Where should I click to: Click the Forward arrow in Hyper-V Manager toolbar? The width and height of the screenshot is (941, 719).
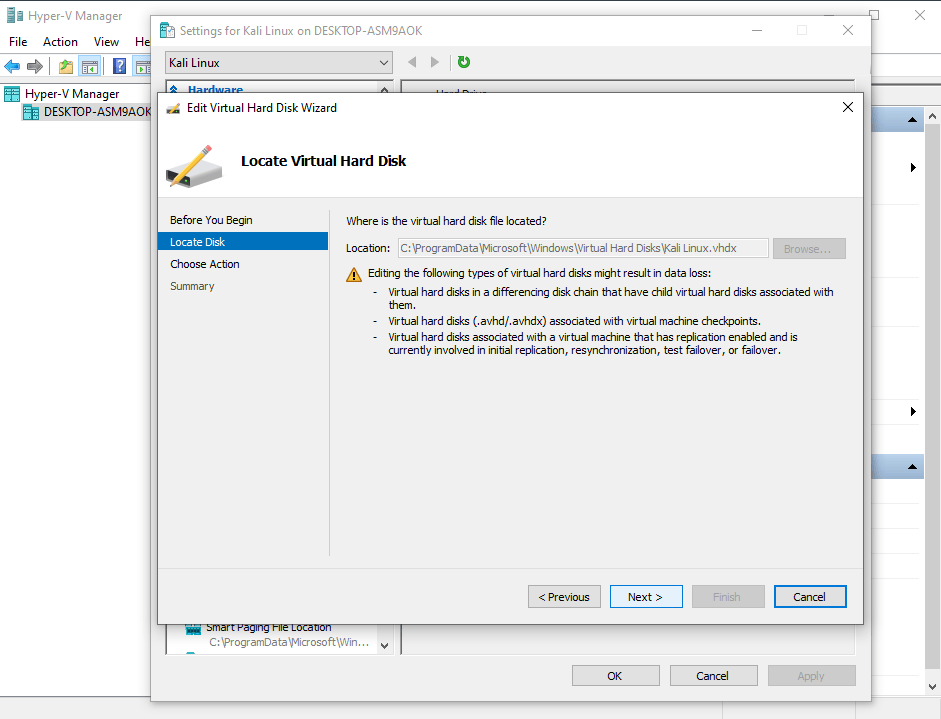point(35,66)
